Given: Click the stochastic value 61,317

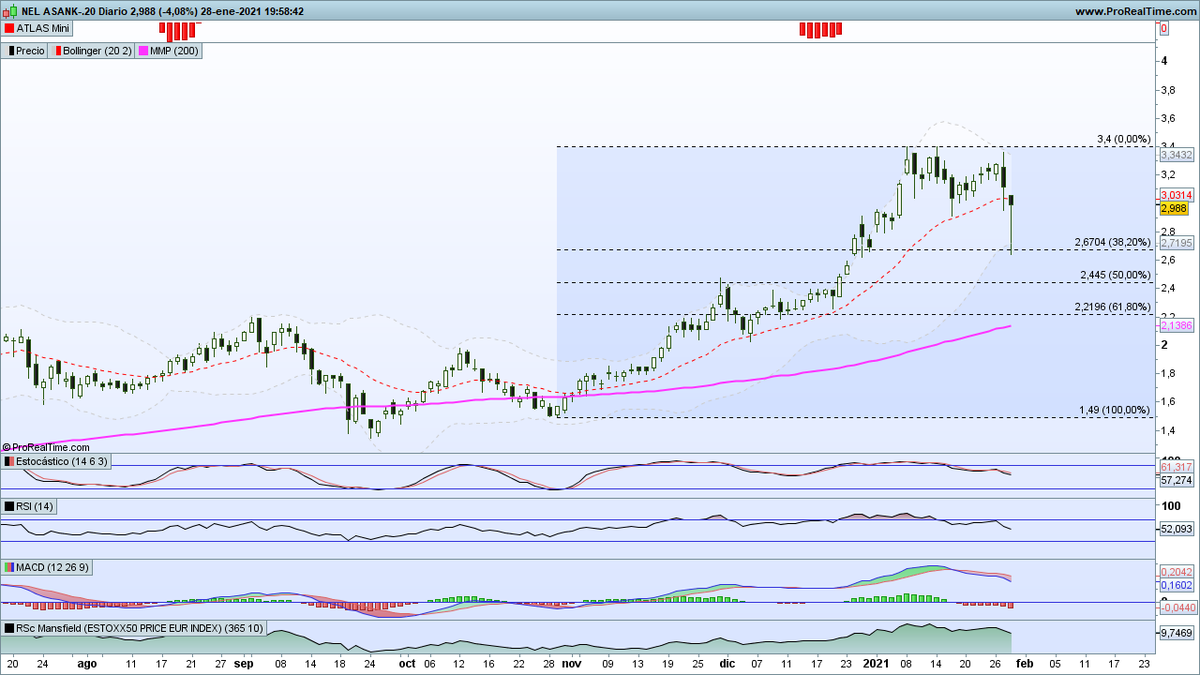Looking at the screenshot, I should tap(1177, 468).
